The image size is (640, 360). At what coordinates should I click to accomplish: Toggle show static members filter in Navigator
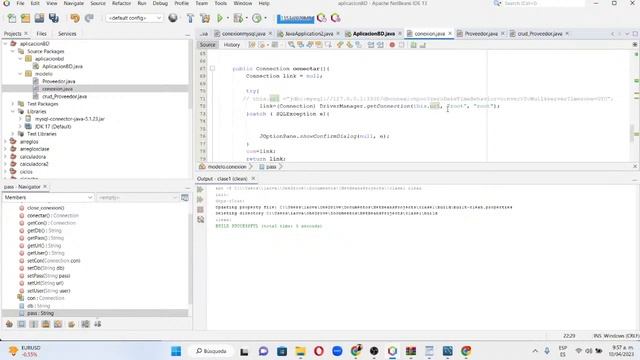coord(33,324)
